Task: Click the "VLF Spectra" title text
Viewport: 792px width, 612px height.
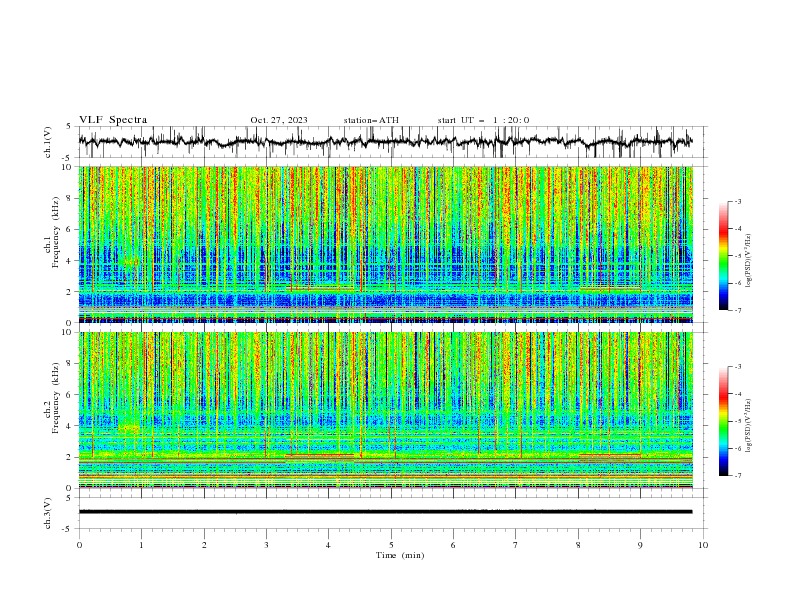Action: pyautogui.click(x=113, y=120)
